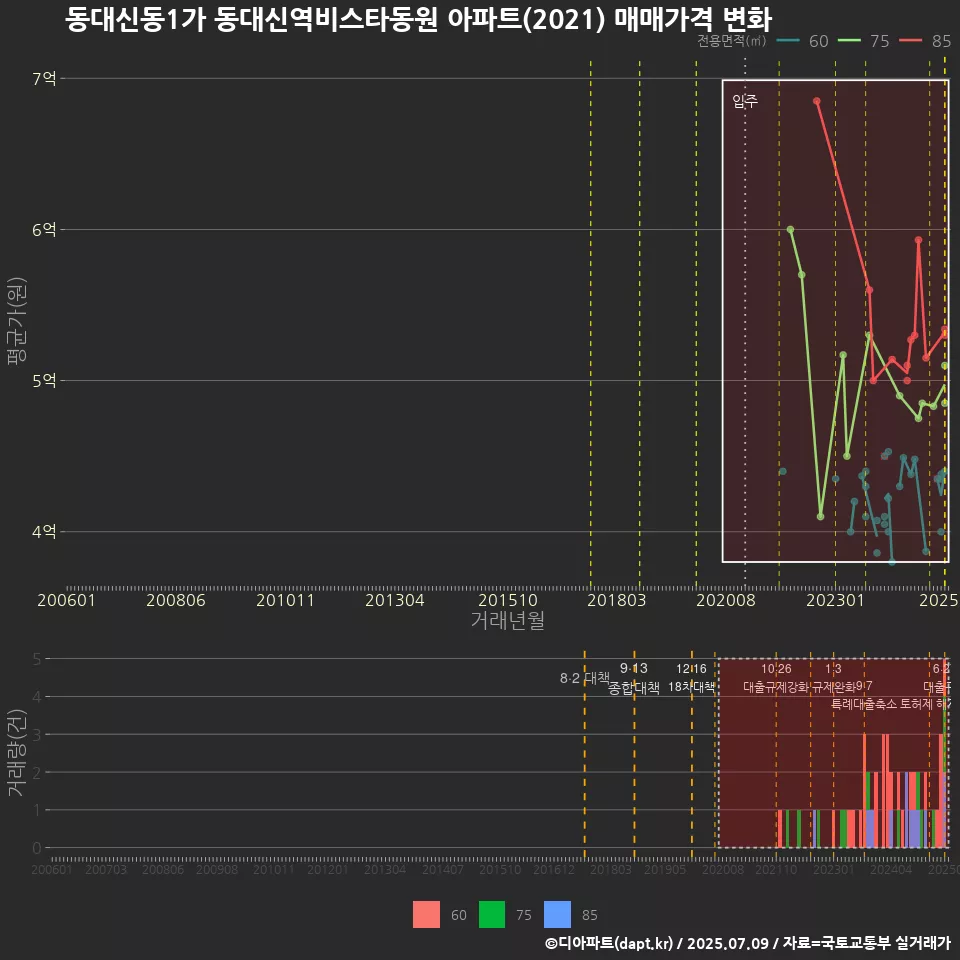The width and height of the screenshot is (960, 960).
Task: Click the '201803' label on the price chart
Action: (617, 600)
